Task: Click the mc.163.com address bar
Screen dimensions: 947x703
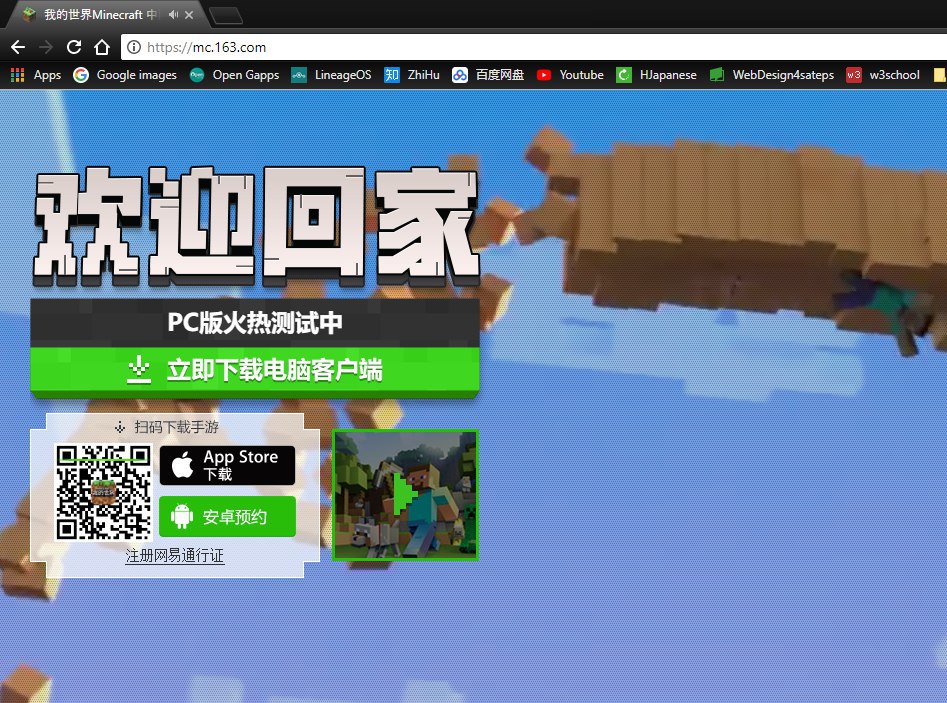Action: pos(500,47)
